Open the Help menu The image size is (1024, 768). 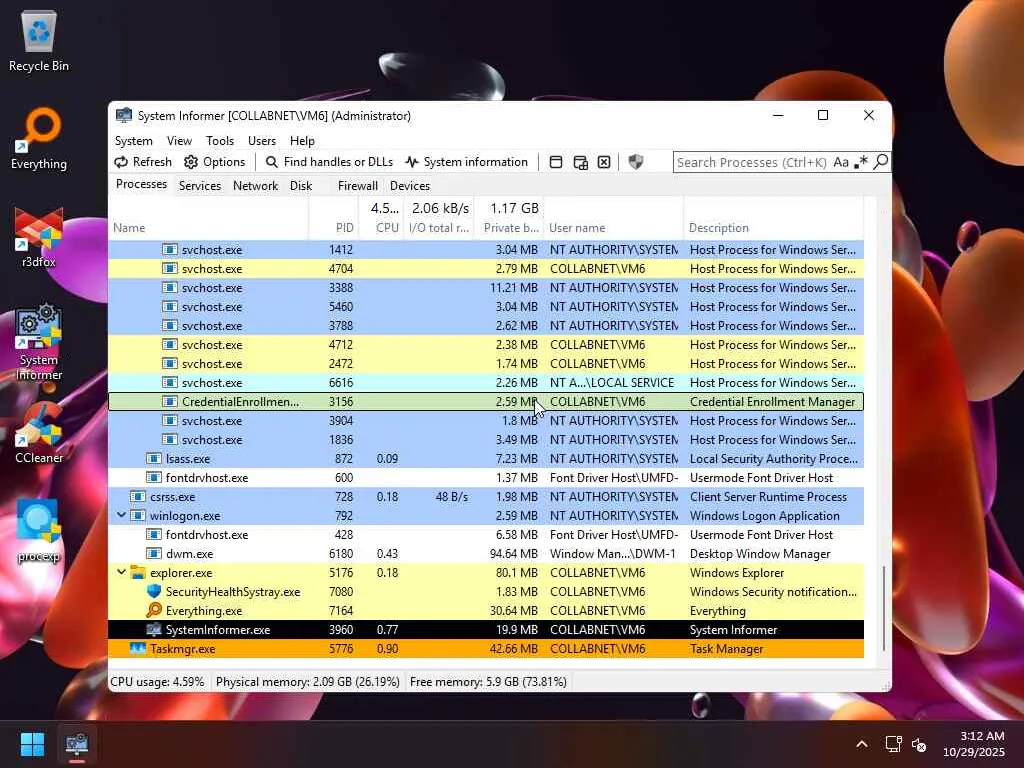(x=302, y=141)
